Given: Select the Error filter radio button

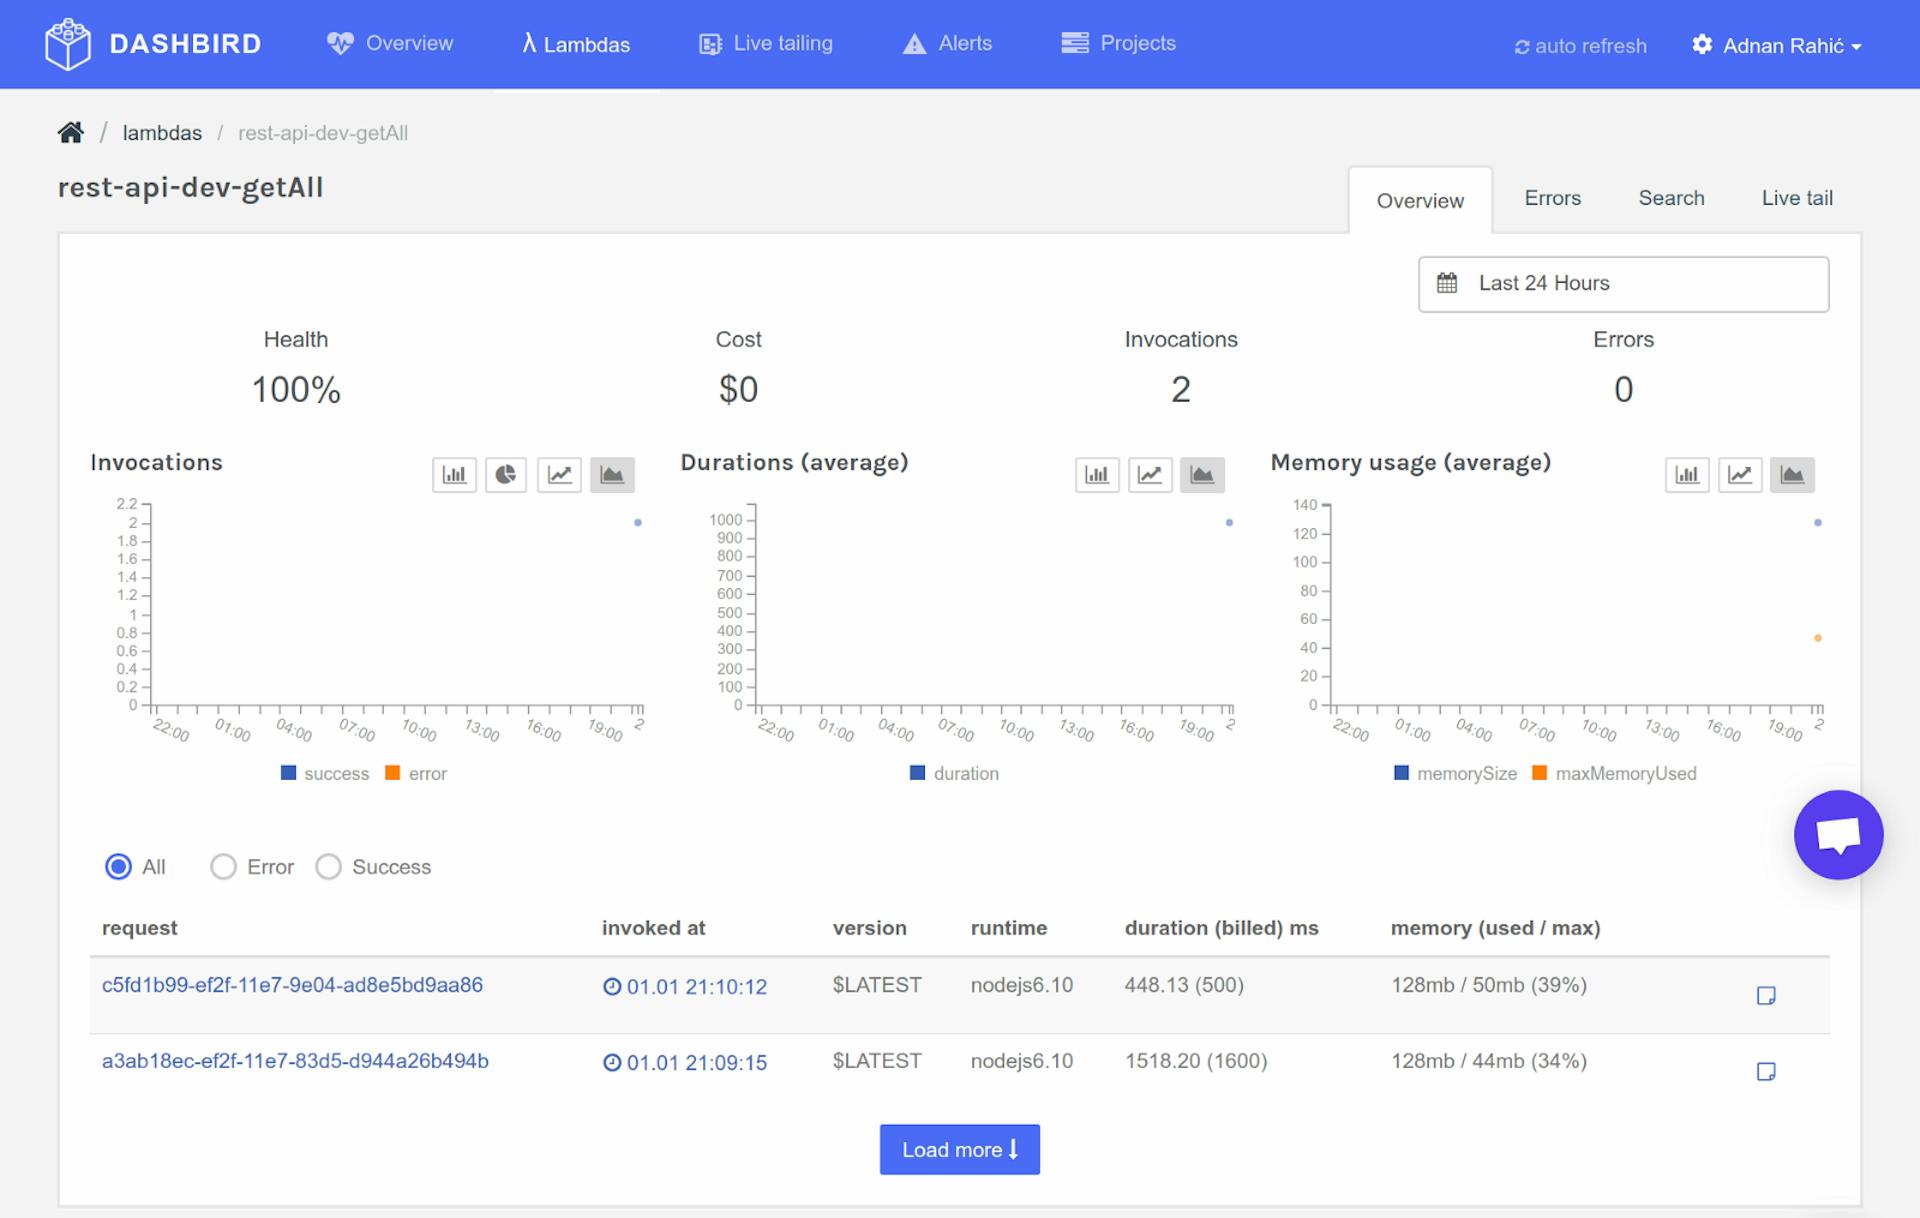Looking at the screenshot, I should pos(223,867).
